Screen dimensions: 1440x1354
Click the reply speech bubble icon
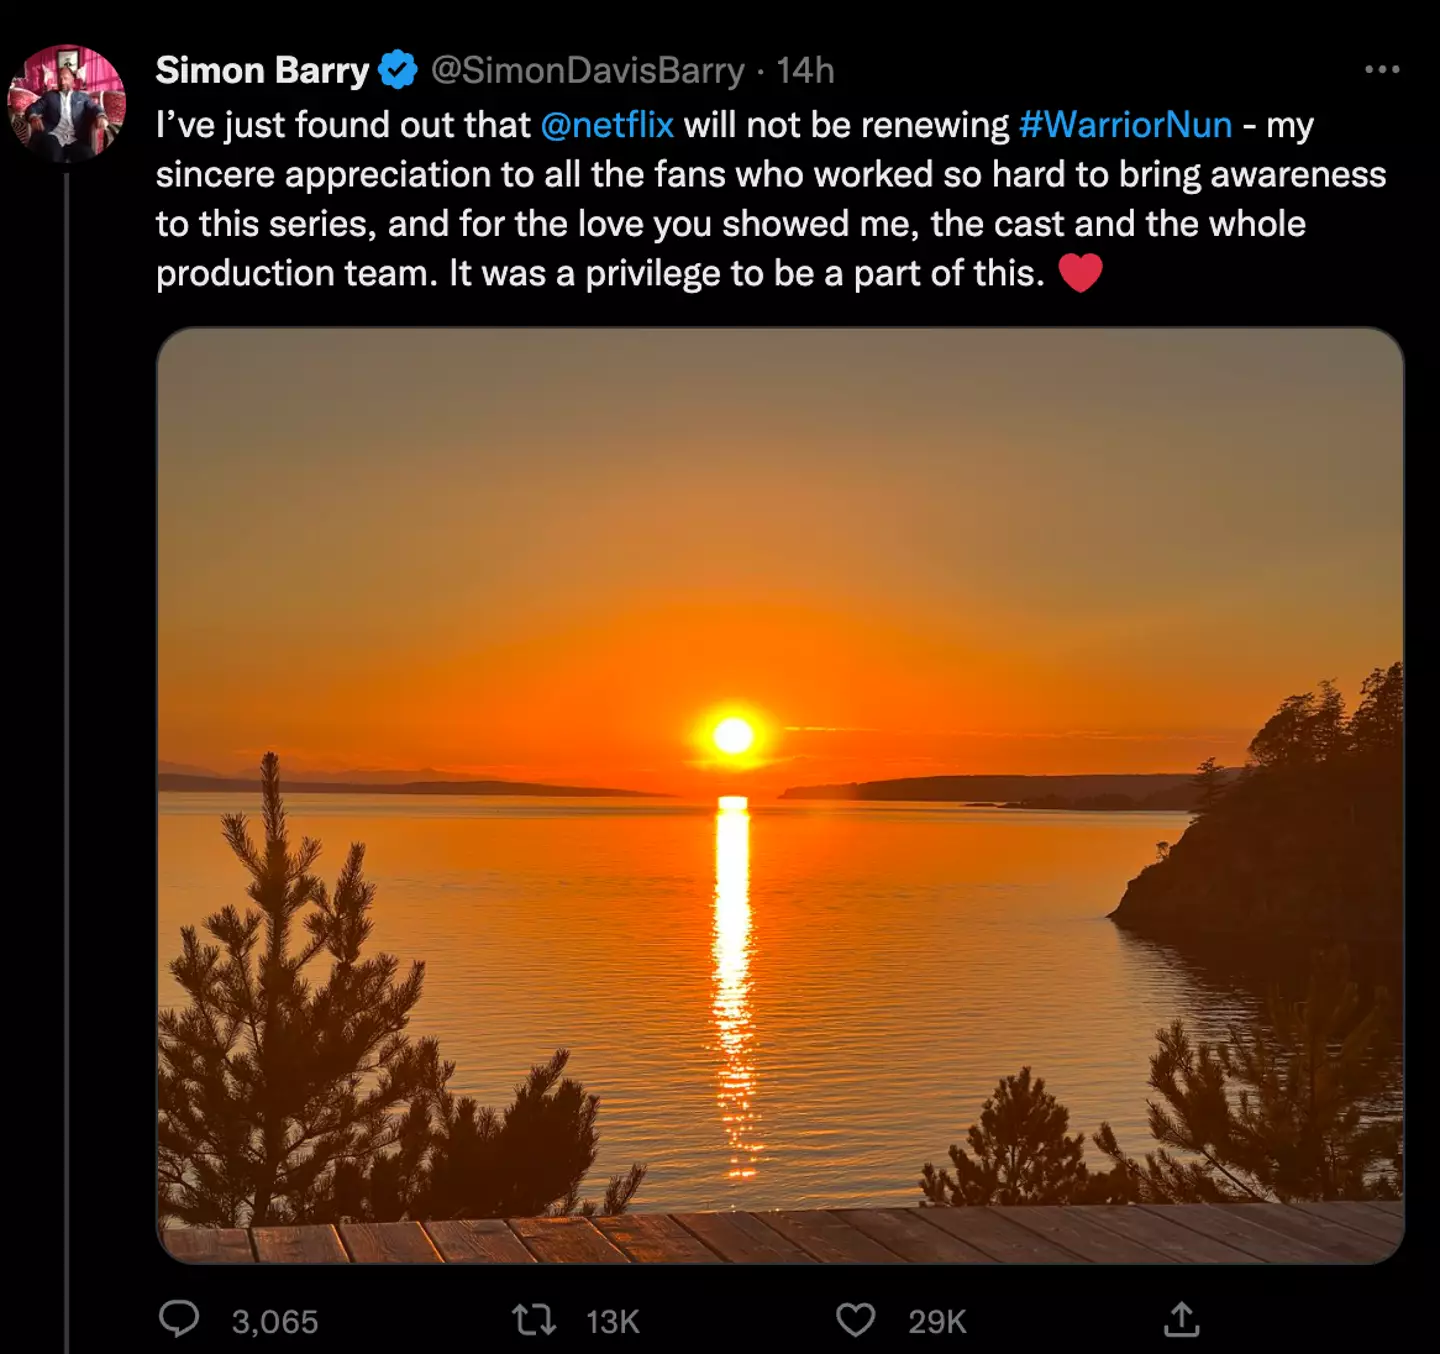(x=180, y=1320)
